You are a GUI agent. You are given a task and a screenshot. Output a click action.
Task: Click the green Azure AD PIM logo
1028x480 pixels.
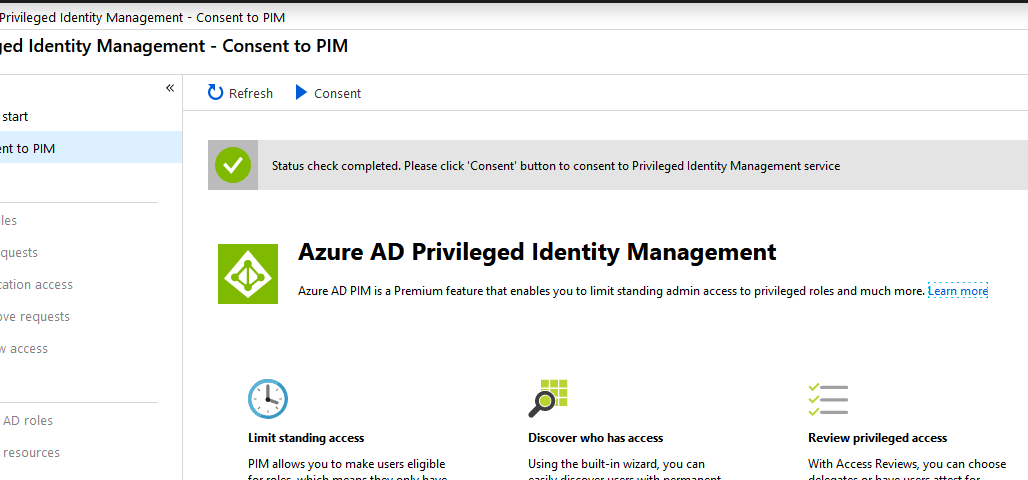click(248, 274)
